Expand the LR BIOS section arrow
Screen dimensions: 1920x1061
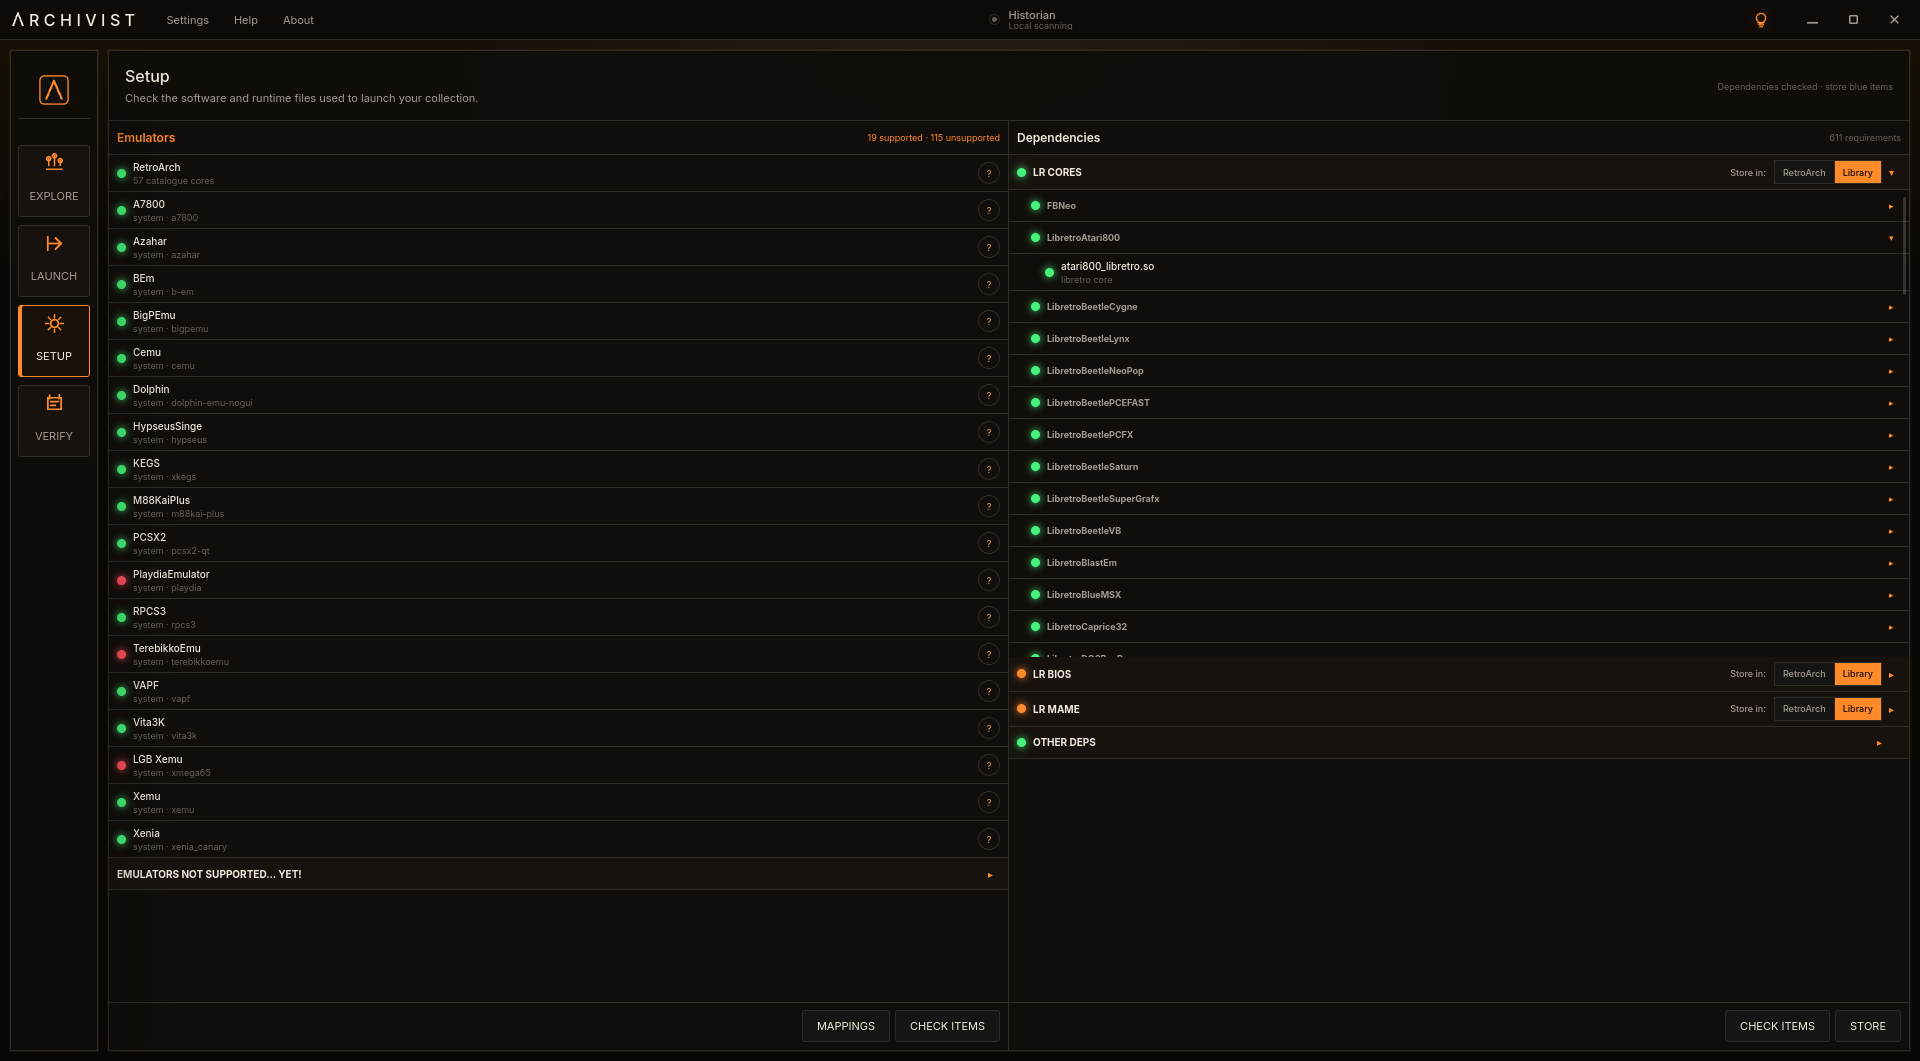pos(1892,675)
